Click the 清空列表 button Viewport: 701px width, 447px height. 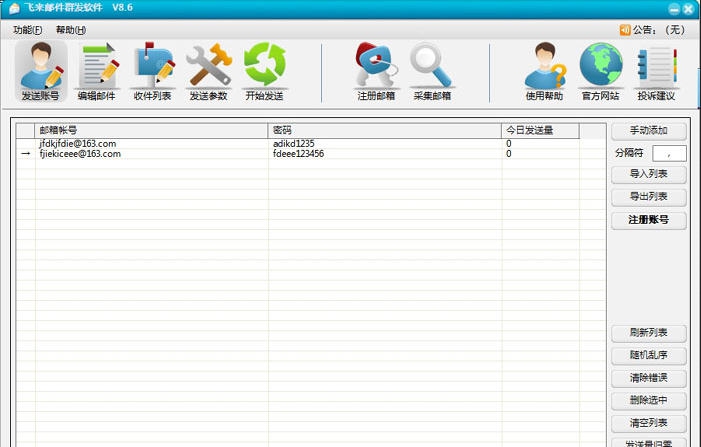[649, 423]
